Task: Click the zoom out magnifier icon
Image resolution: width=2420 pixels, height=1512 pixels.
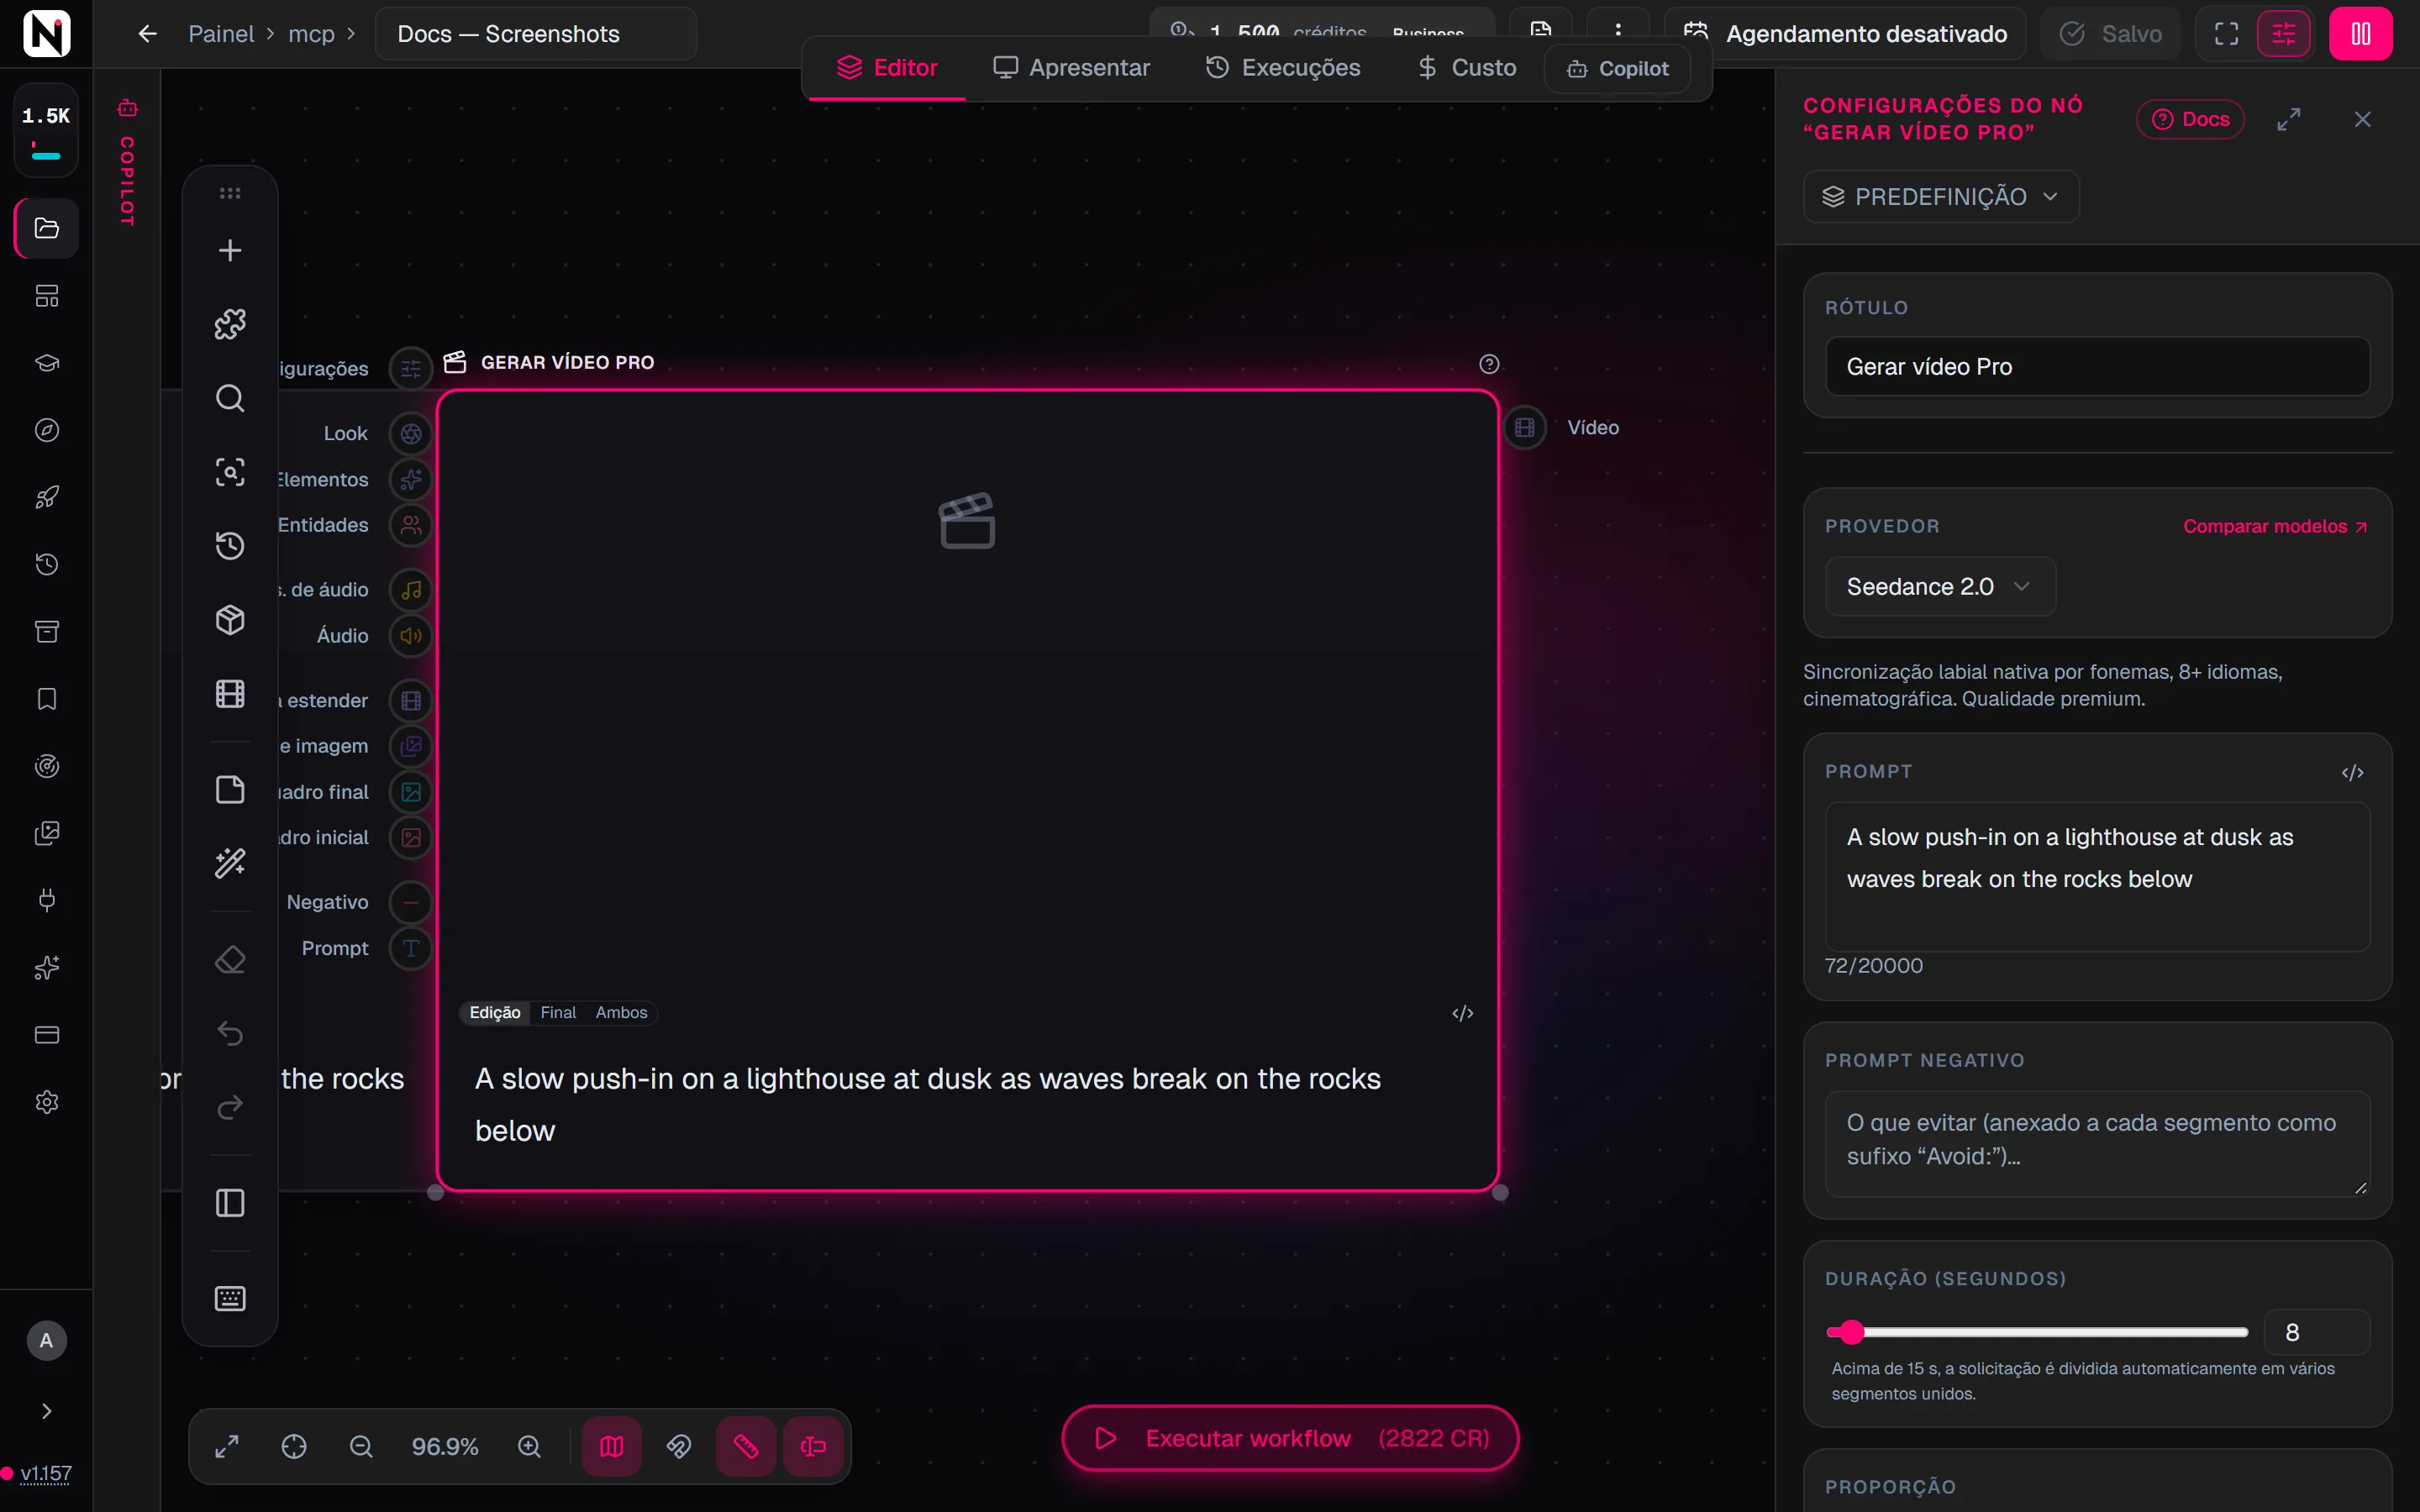Action: [x=361, y=1446]
